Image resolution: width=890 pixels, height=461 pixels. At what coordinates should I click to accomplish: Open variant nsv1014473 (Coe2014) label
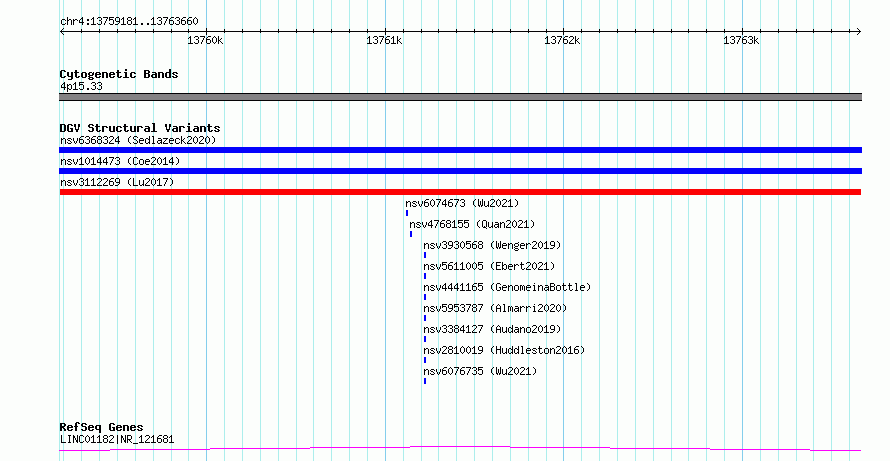point(120,161)
